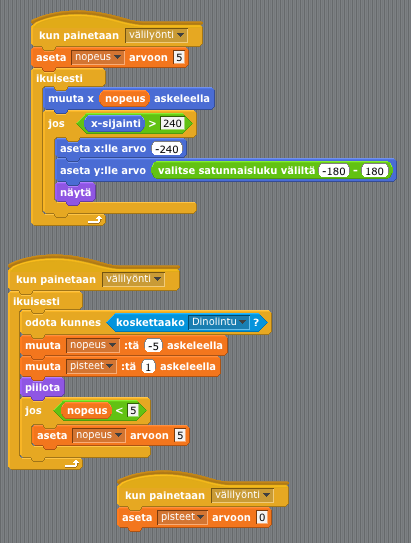Open the nopeus variable dropdown in the top aseta block
Viewport: 411px width, 543px height.
pyautogui.click(x=98, y=57)
